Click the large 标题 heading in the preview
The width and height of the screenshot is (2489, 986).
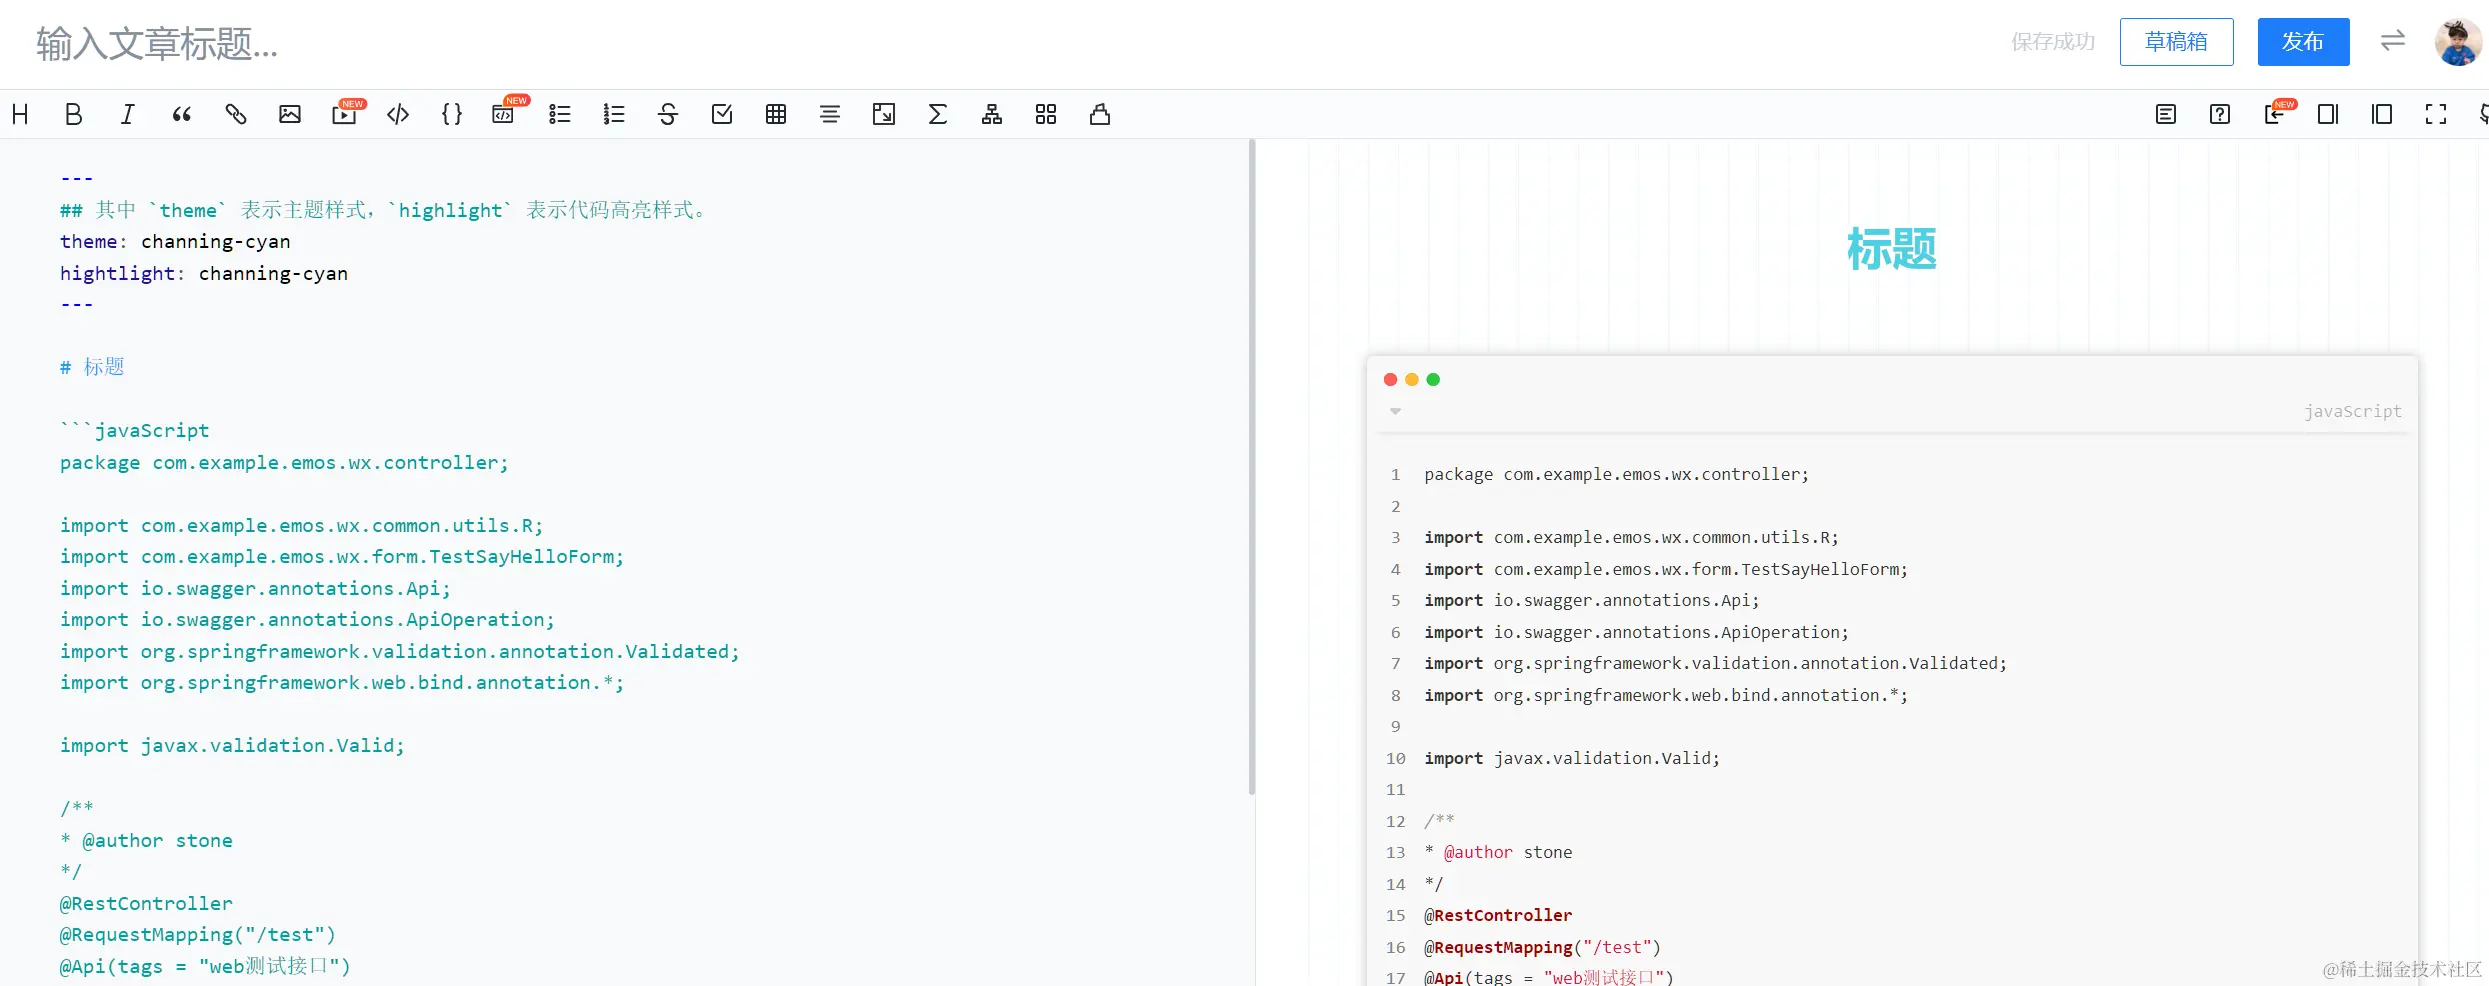coord(1891,249)
